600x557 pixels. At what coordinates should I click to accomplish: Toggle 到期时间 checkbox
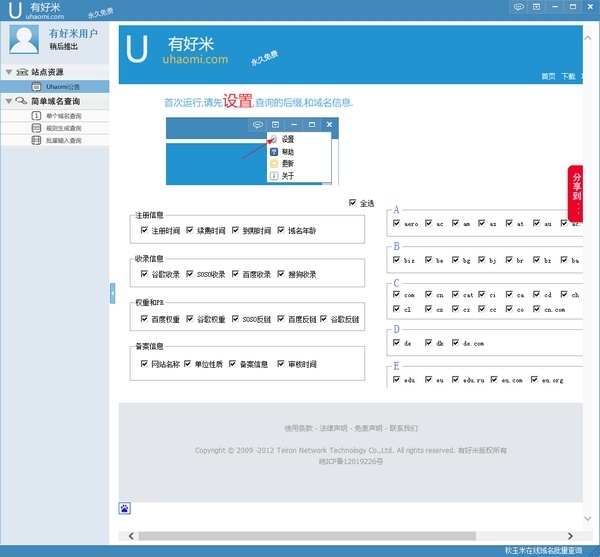[x=235, y=230]
